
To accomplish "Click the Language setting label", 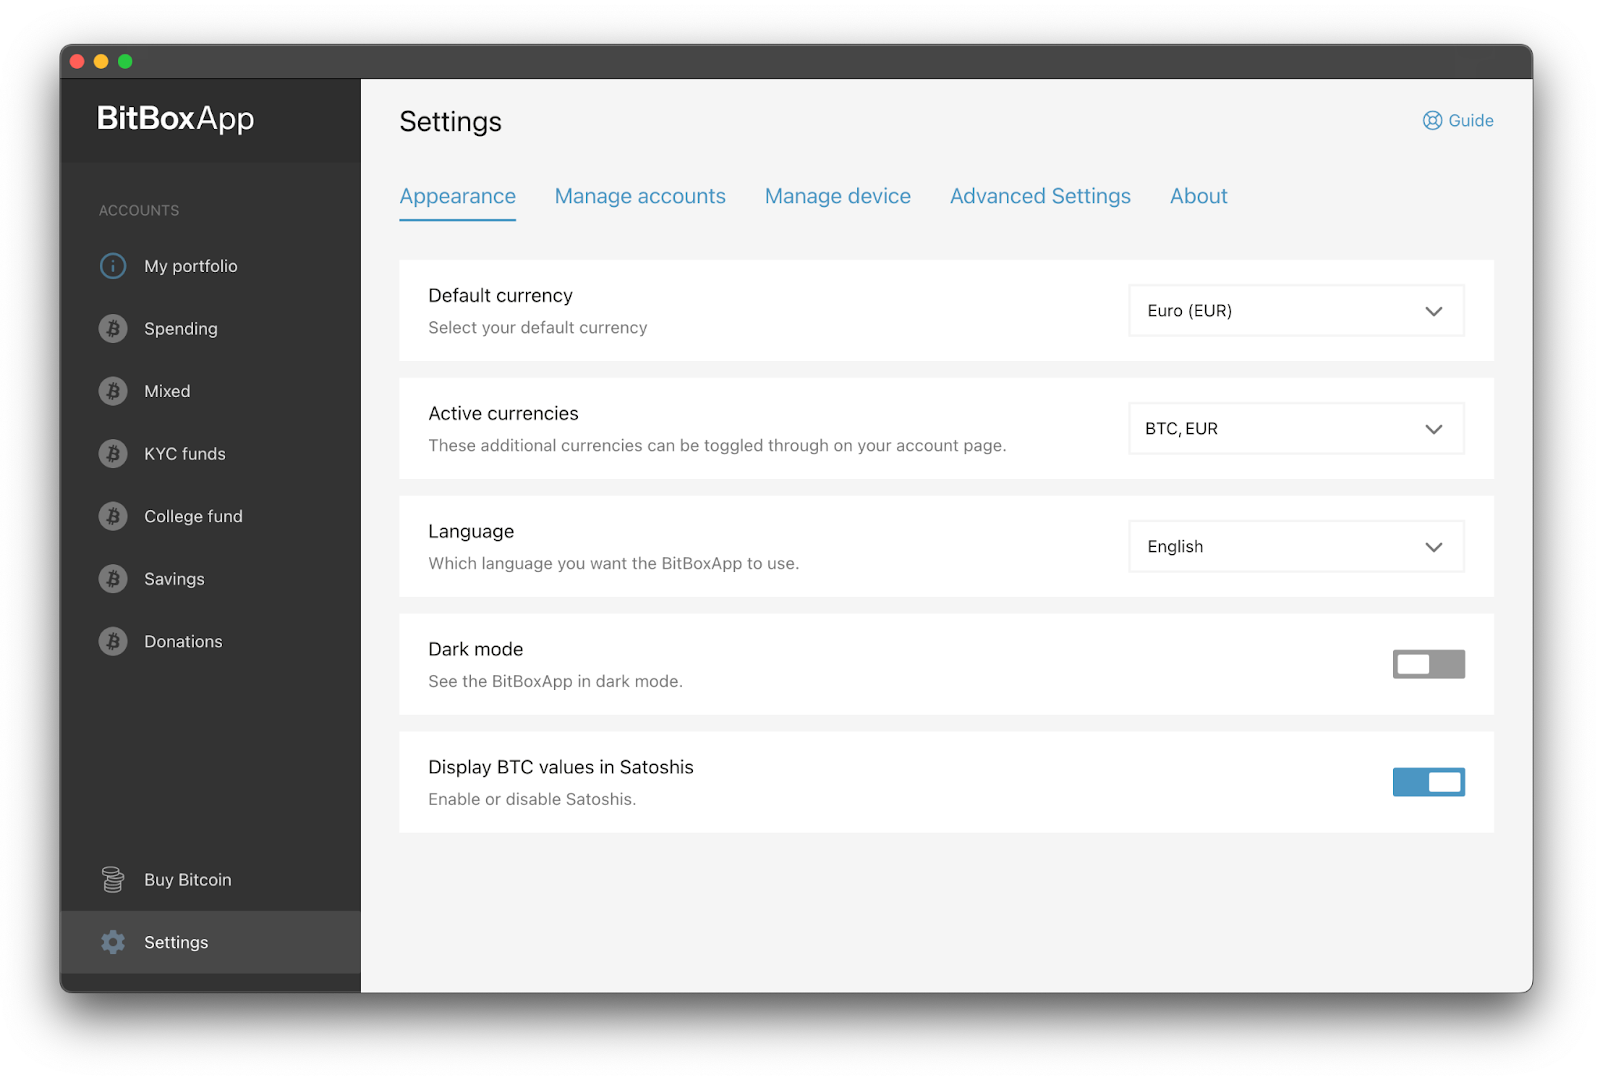I will (x=471, y=532).
